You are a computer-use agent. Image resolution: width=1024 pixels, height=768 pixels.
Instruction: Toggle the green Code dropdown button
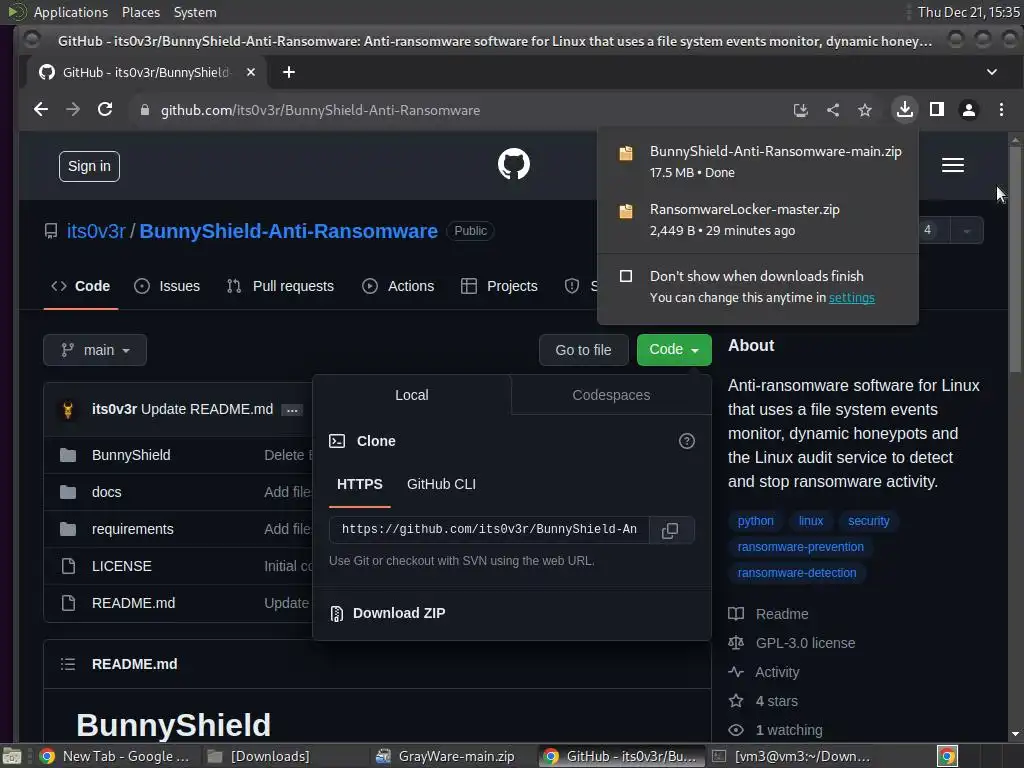pos(674,349)
